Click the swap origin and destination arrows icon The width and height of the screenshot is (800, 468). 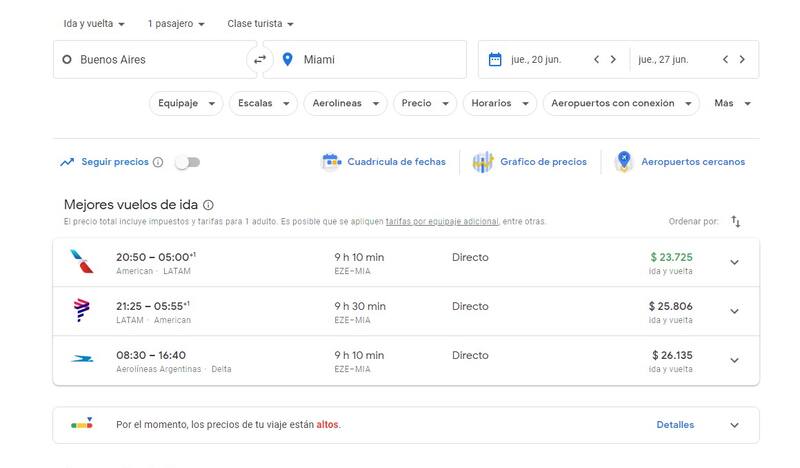point(260,60)
